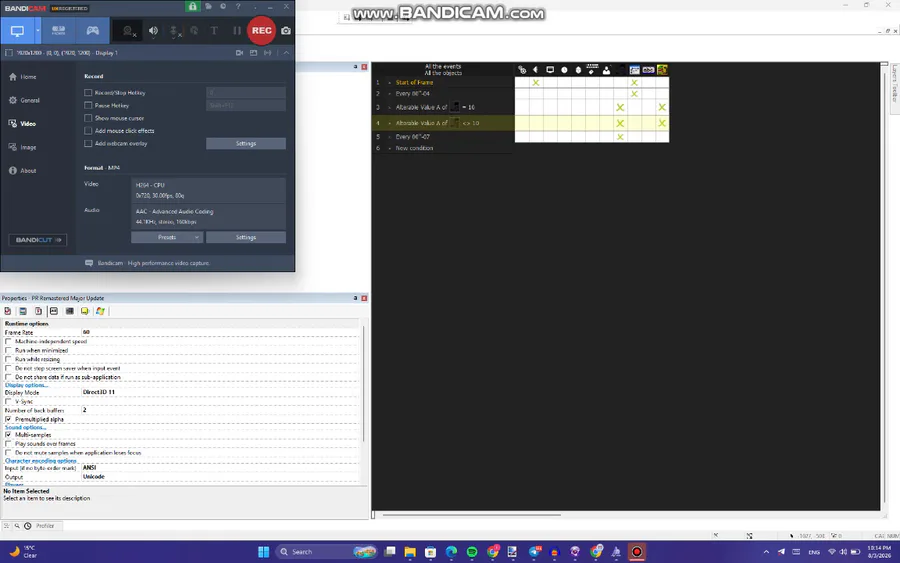This screenshot has width=900, height=563.
Task: Open Bandicam help question mark
Action: [x=238, y=6]
